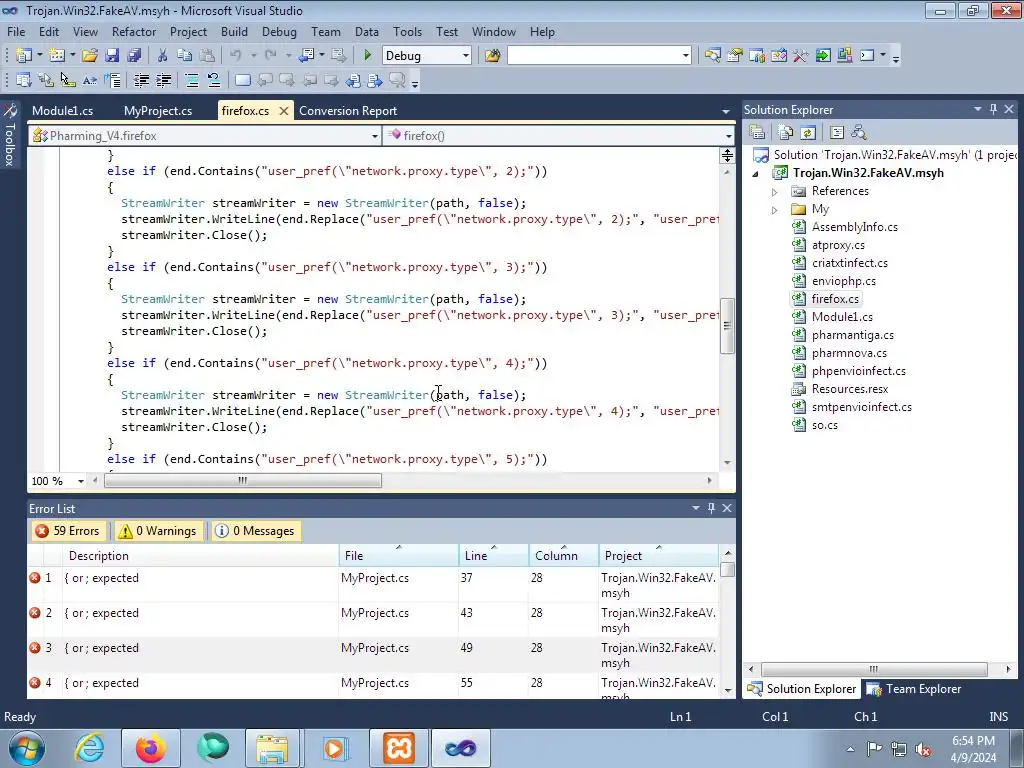Open the Properties Window toolbar icon
Image resolution: width=1024 pixels, height=768 pixels.
coord(735,56)
